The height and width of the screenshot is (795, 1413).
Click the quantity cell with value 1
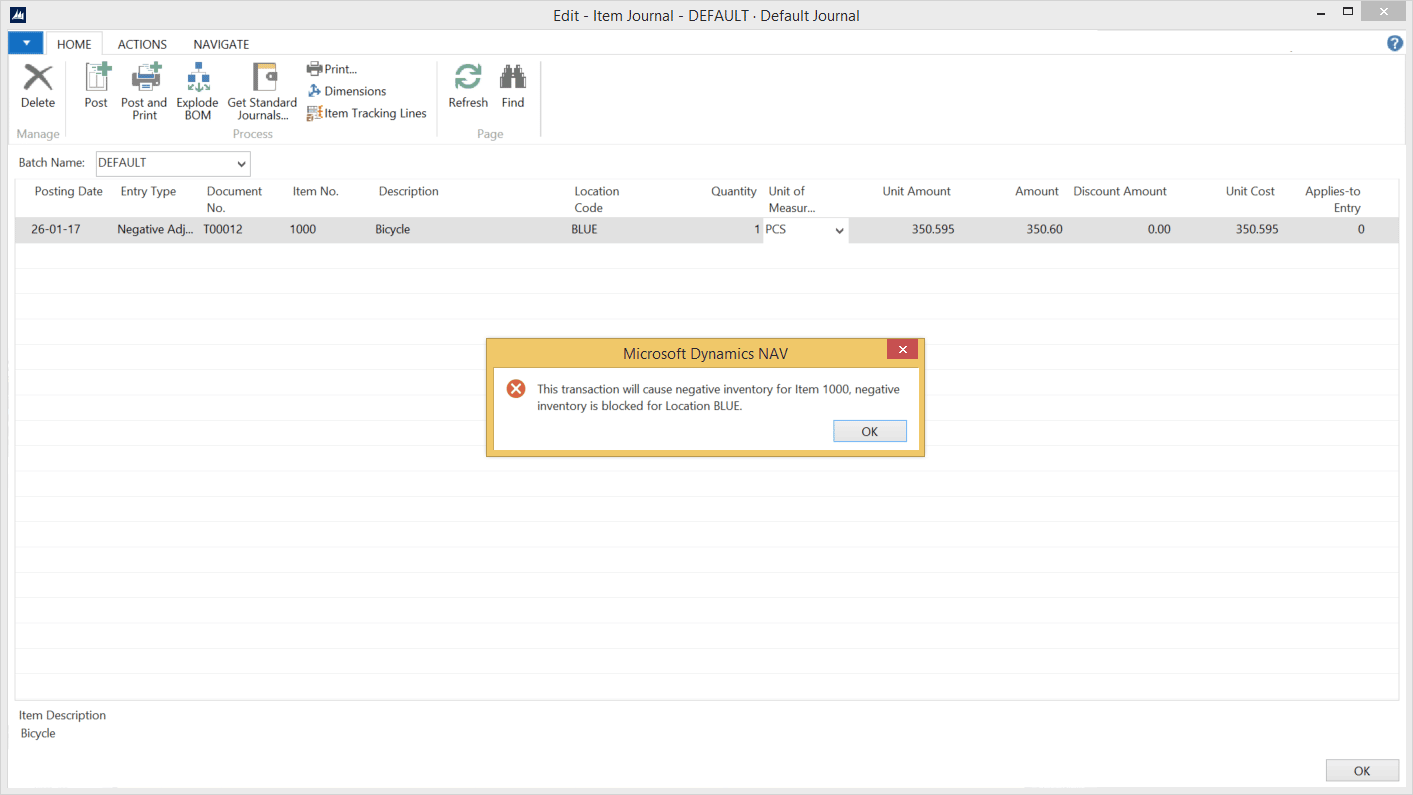[757, 229]
